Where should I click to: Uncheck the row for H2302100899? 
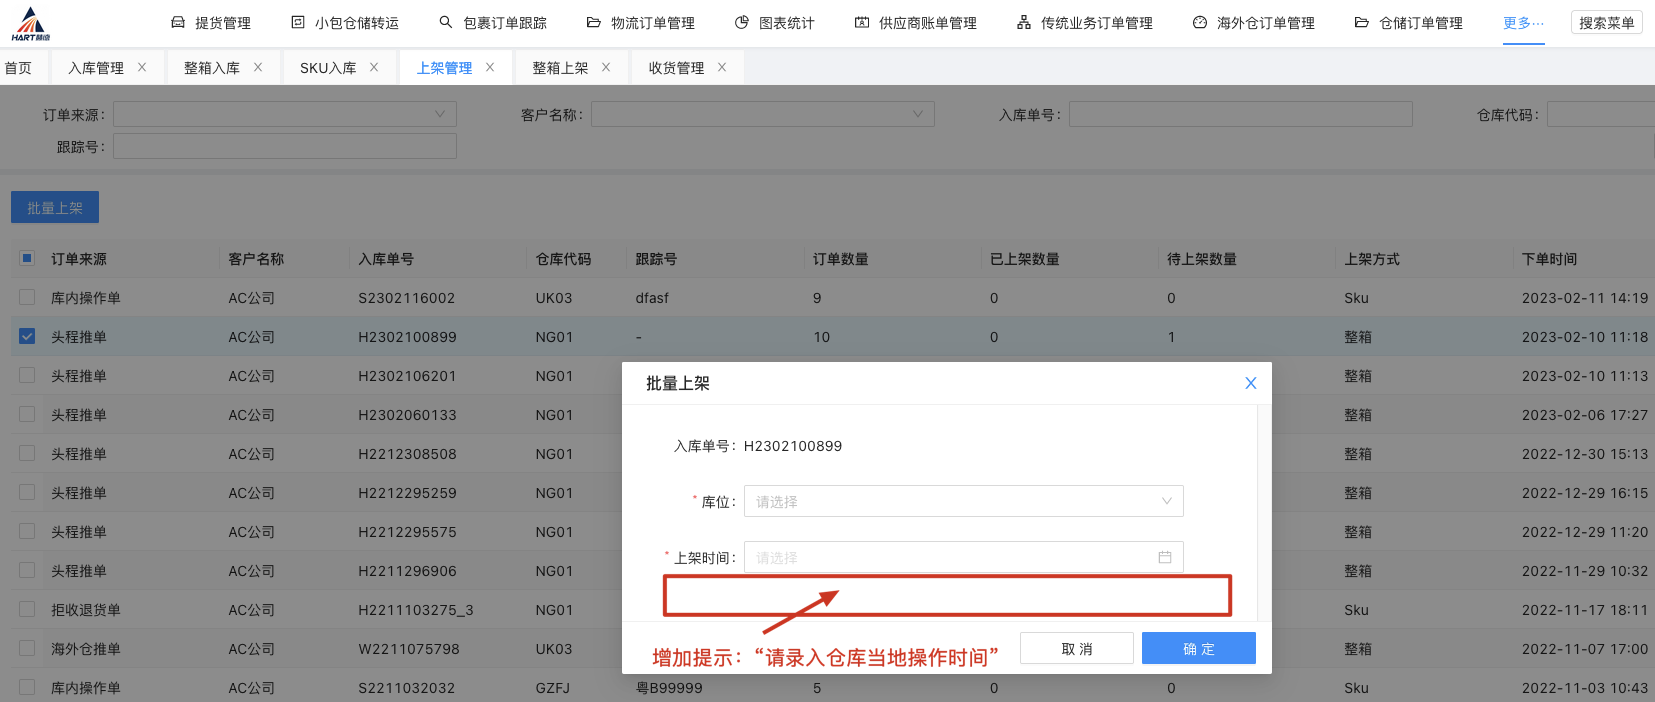tap(27, 336)
